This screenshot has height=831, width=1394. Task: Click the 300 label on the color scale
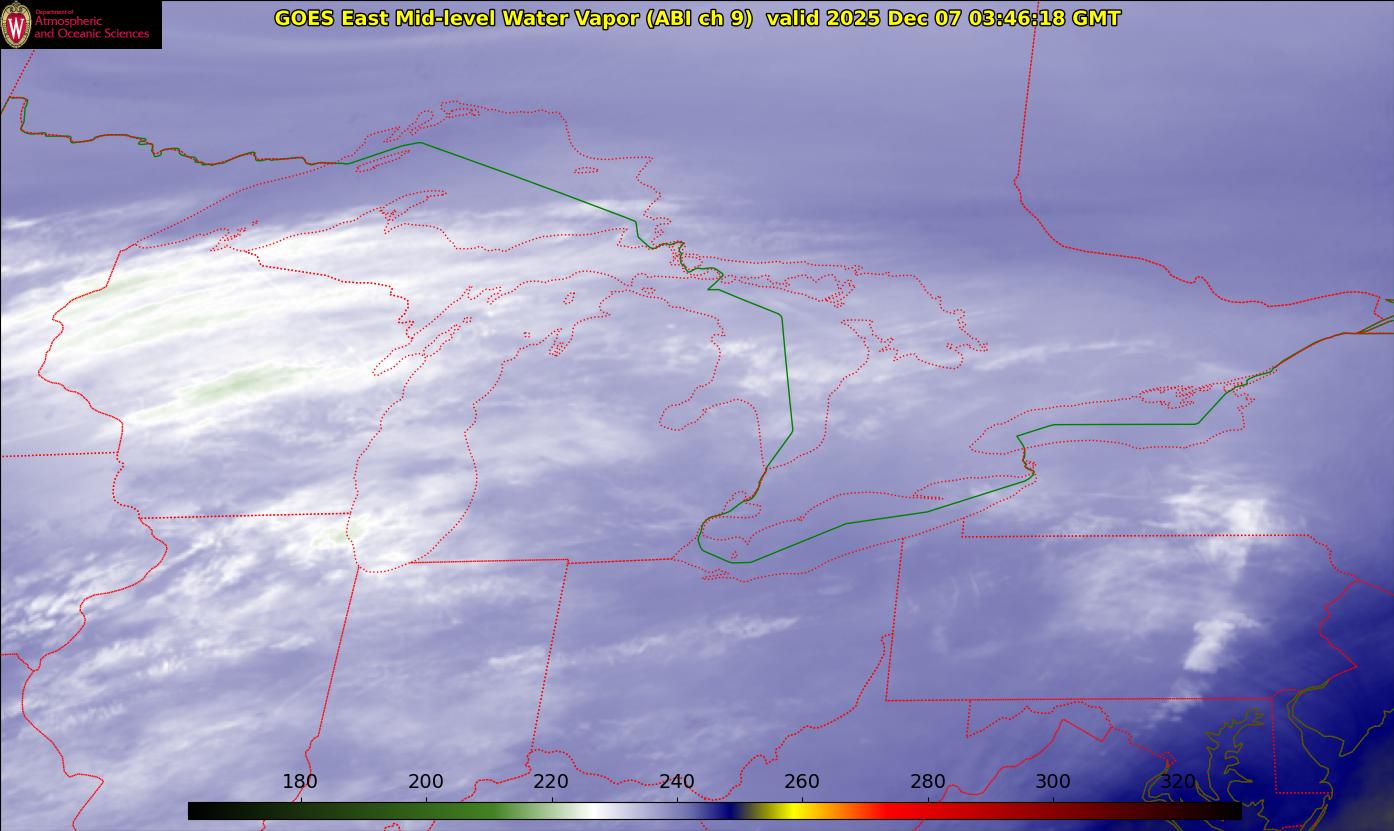(x=1053, y=782)
